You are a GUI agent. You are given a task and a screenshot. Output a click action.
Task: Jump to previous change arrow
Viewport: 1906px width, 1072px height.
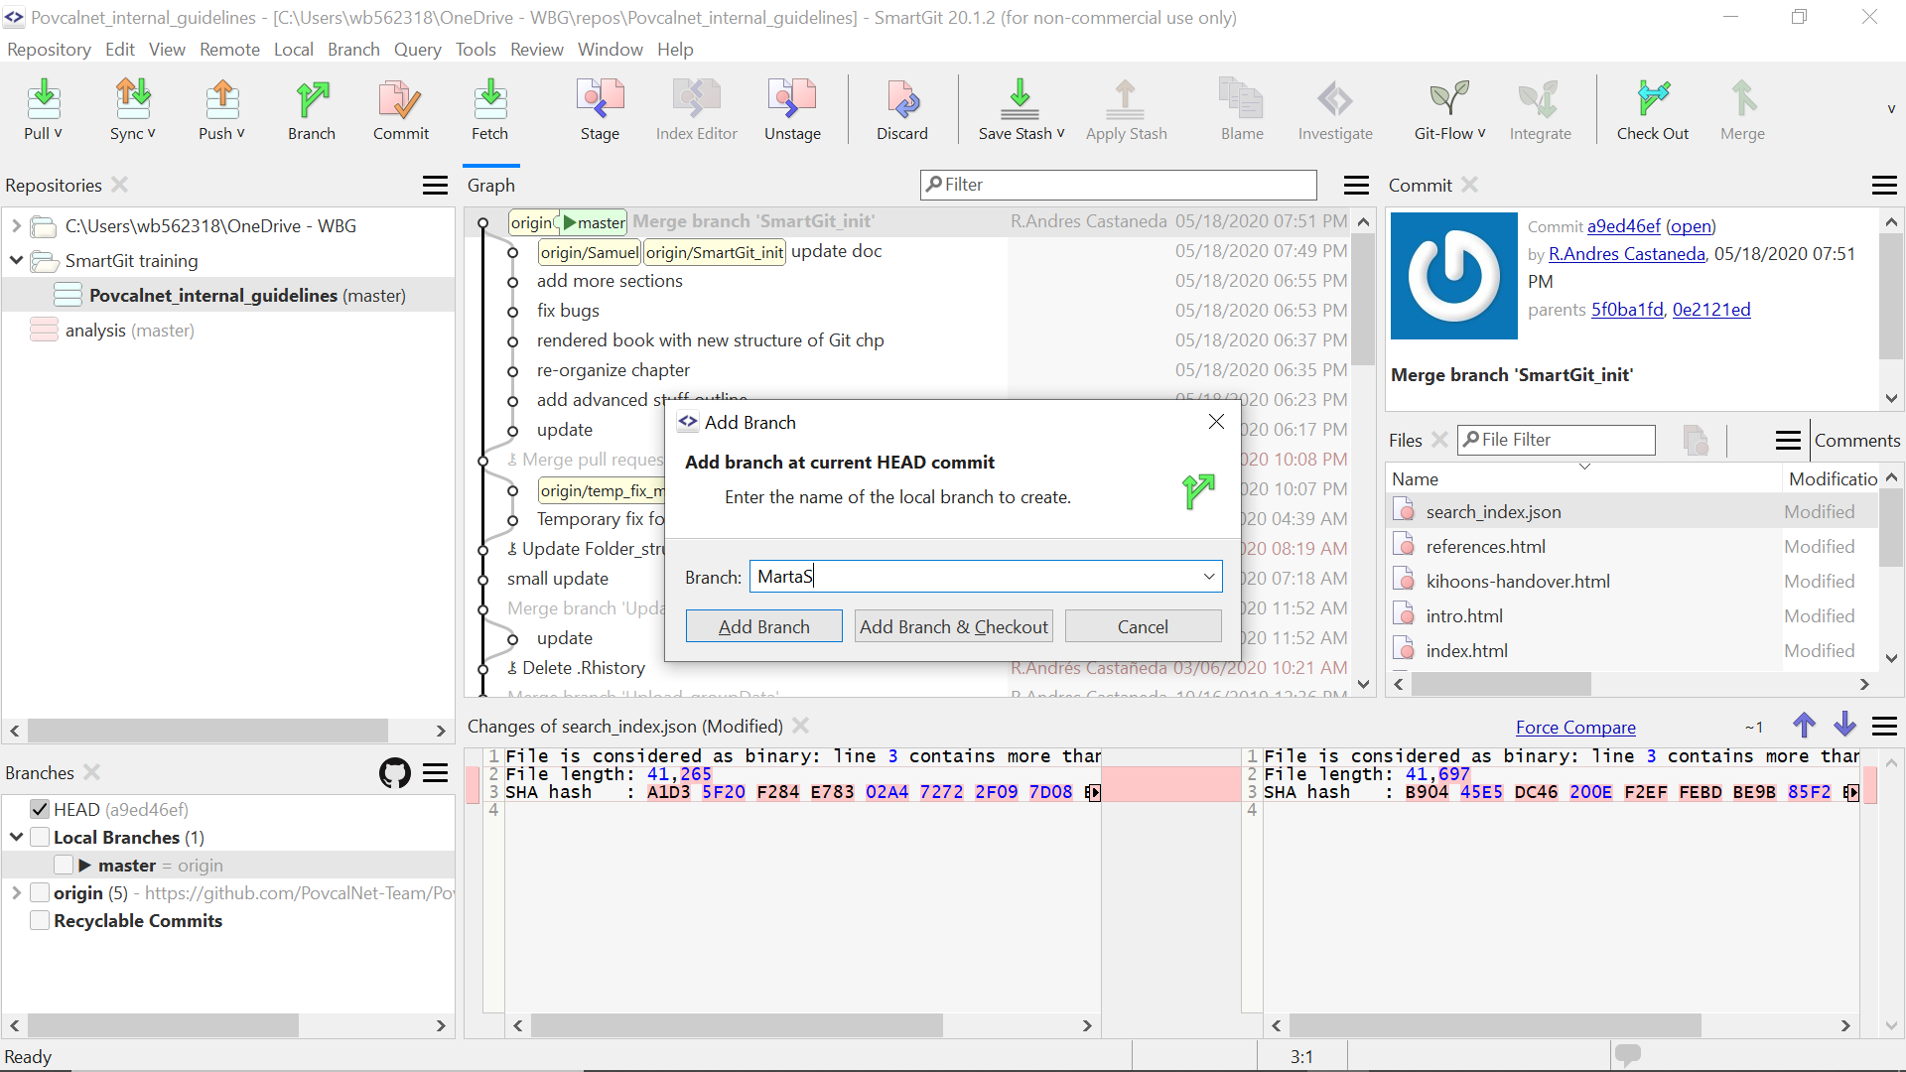(x=1804, y=725)
